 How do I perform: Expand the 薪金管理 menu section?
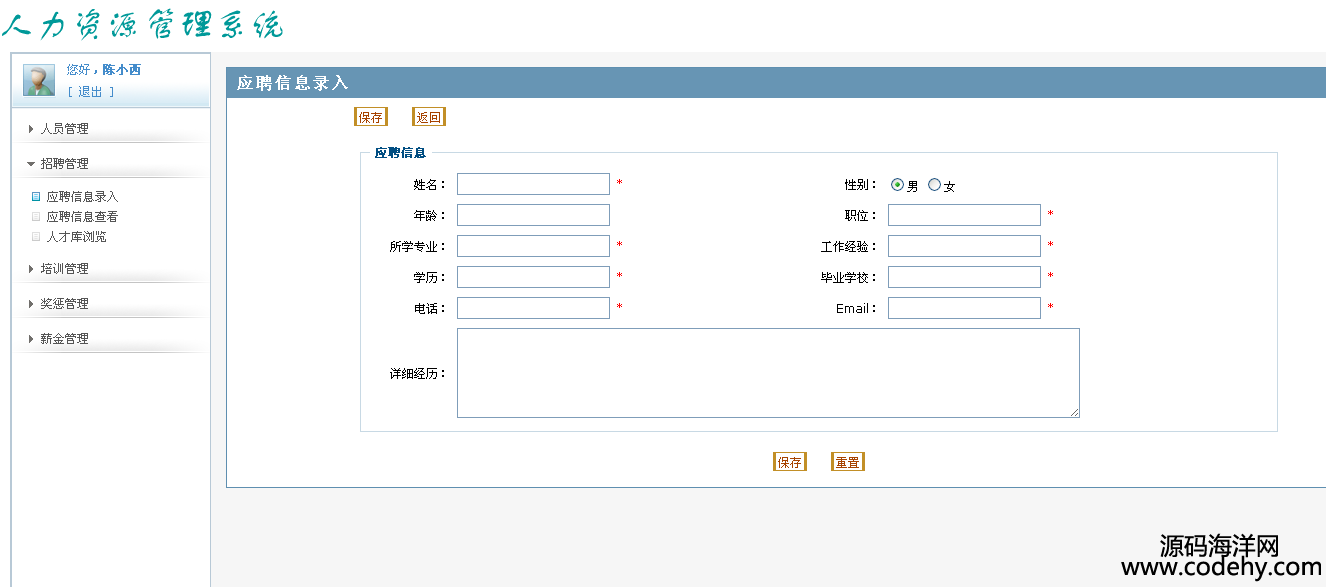64,339
